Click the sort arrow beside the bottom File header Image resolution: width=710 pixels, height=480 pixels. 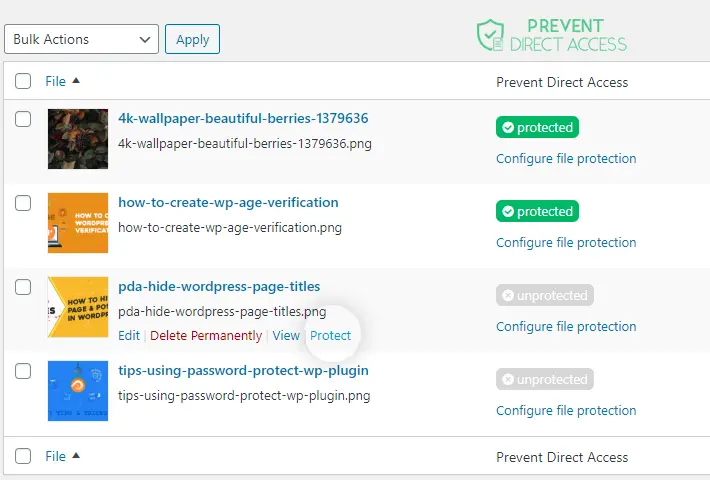[76, 456]
